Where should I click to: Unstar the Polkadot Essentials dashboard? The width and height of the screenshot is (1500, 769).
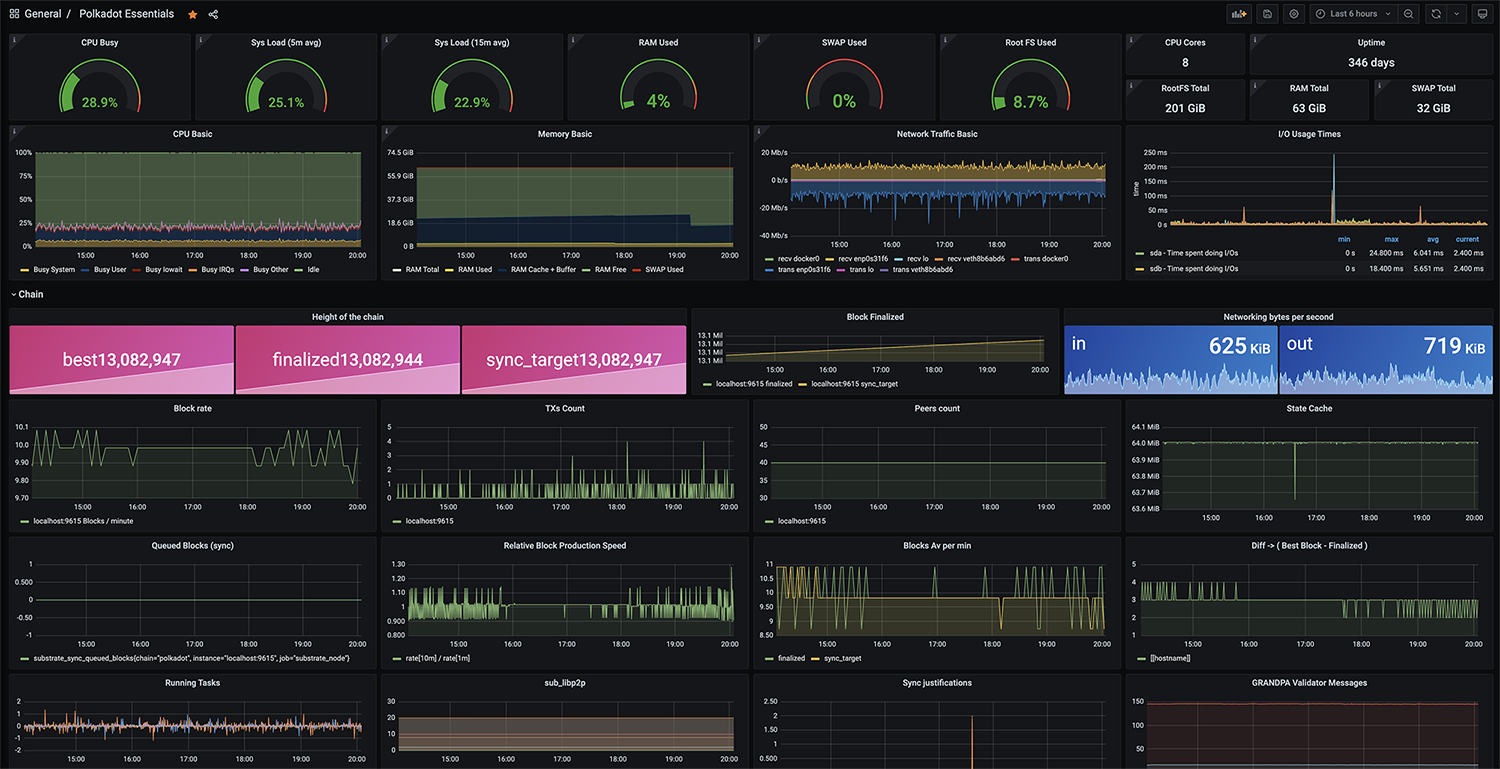coord(193,14)
